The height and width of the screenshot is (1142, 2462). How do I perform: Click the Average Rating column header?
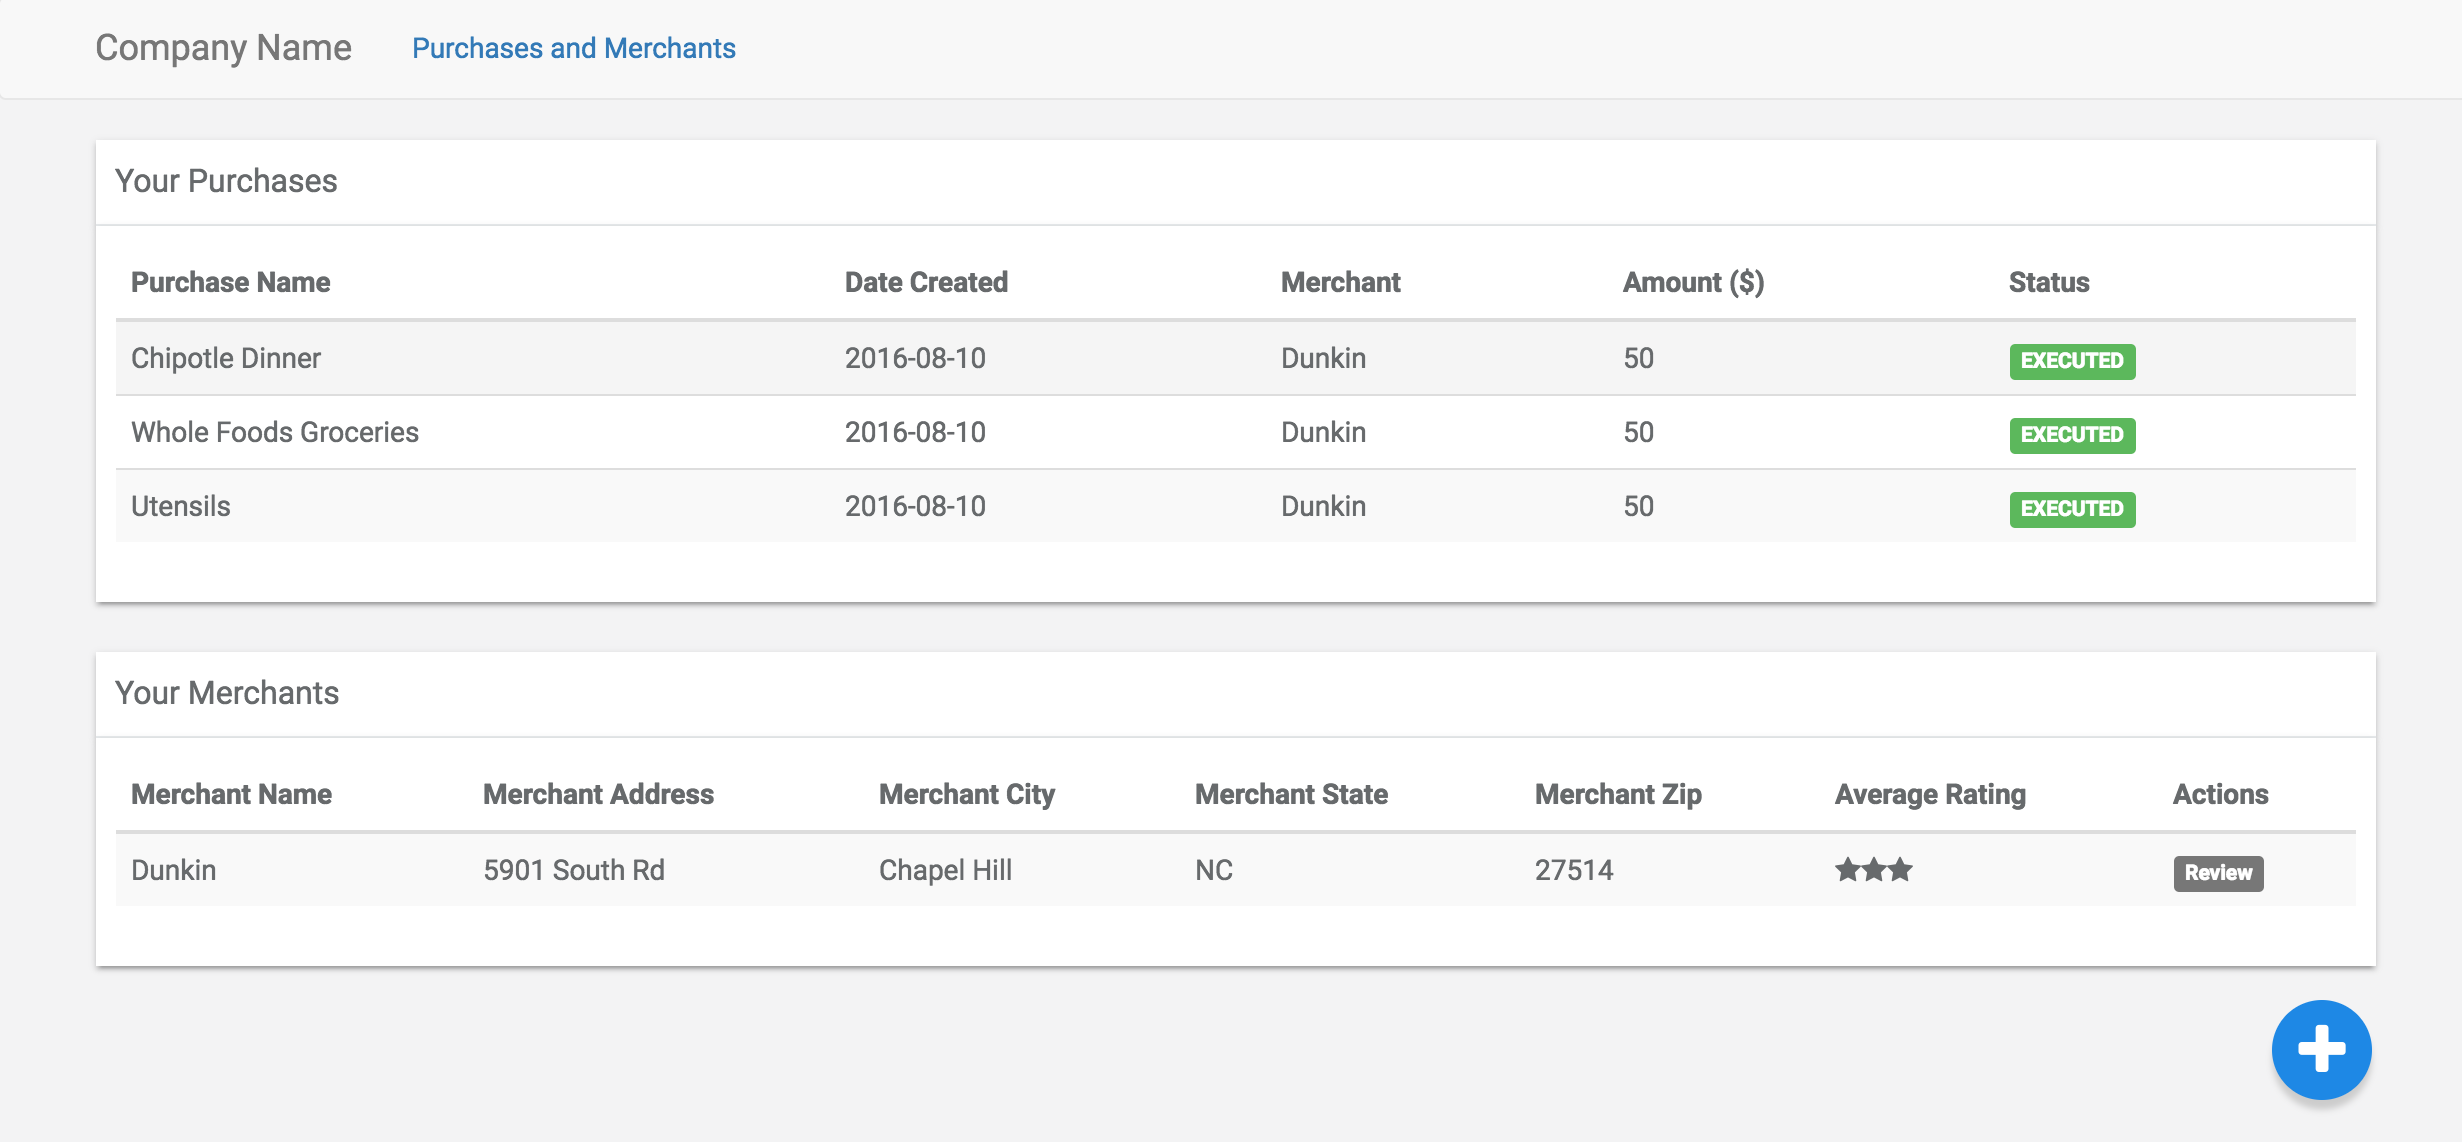(1930, 794)
